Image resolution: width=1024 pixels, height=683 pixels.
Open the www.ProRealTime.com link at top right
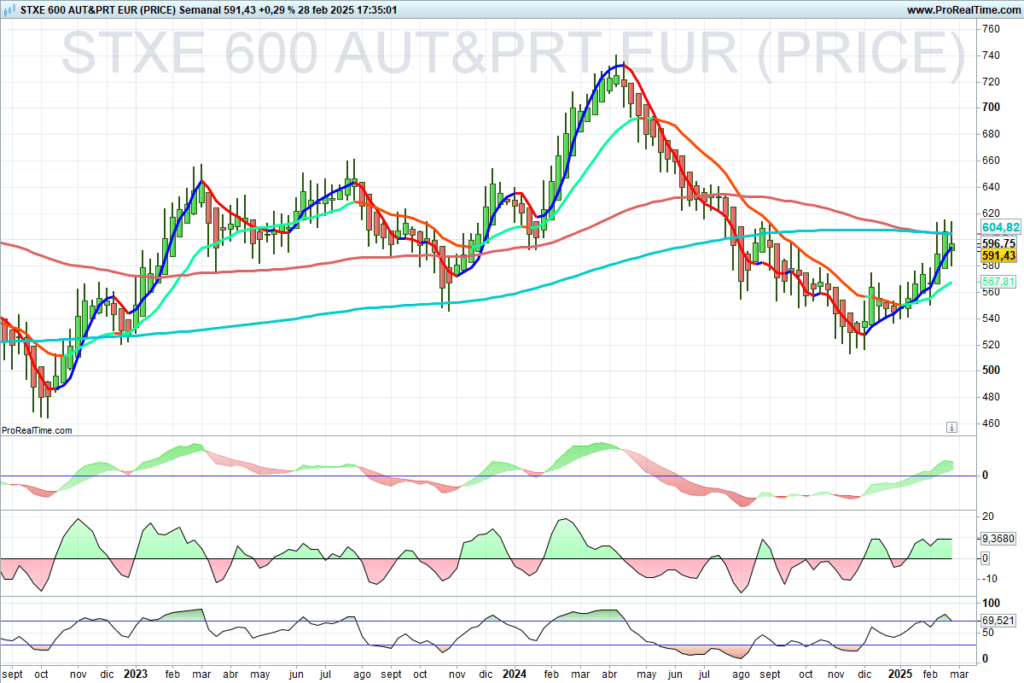coord(962,9)
